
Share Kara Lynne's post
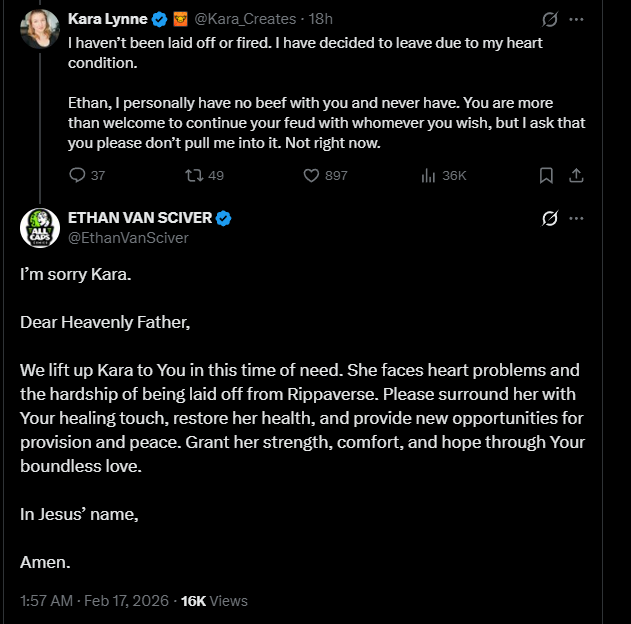[576, 175]
